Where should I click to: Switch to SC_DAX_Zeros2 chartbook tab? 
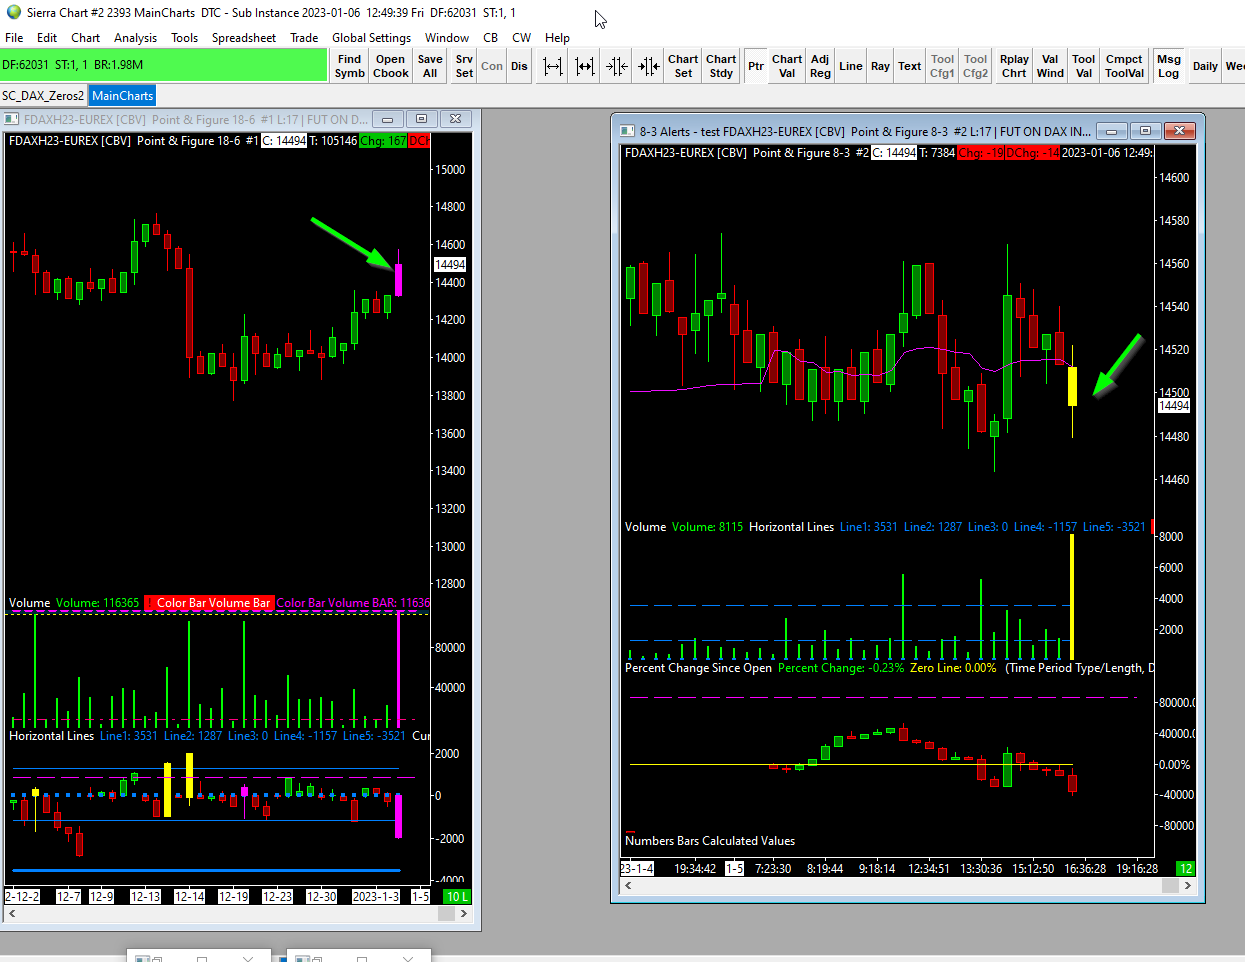(x=43, y=96)
